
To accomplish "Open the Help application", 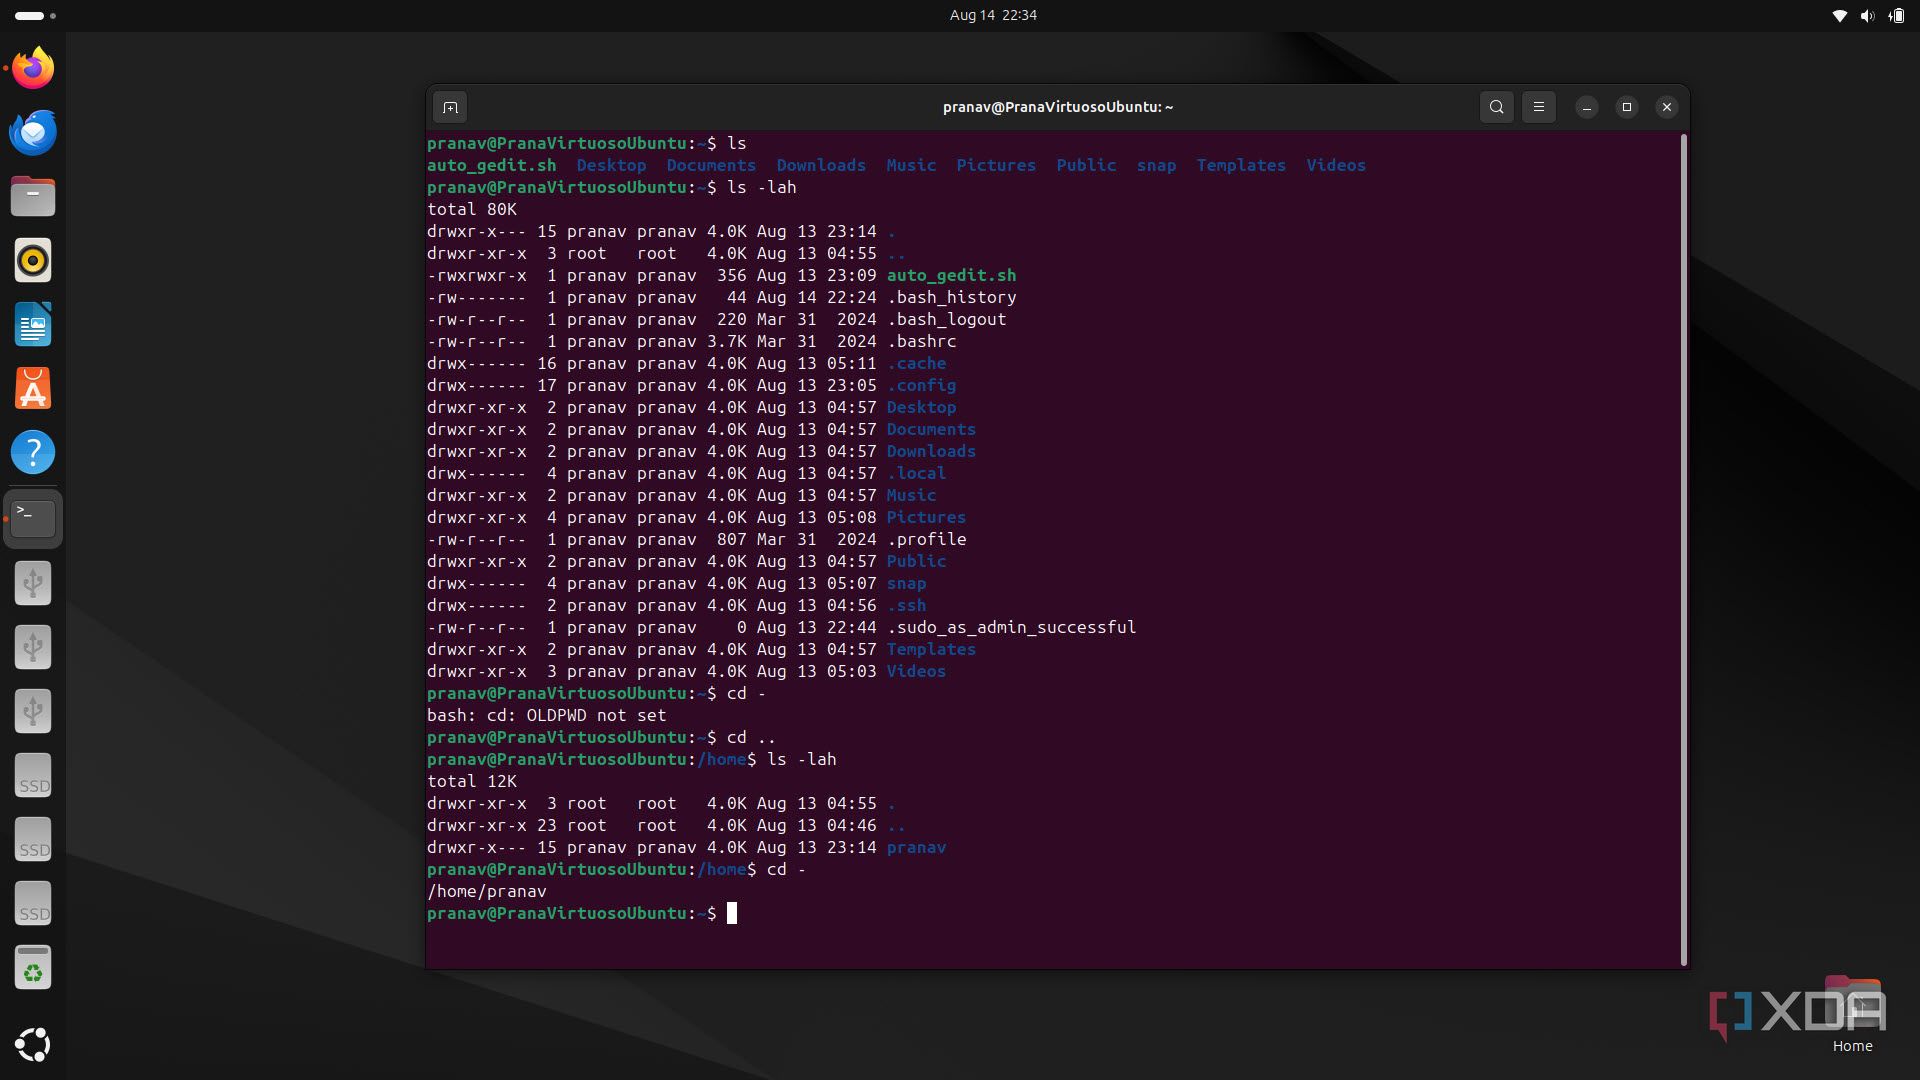I will (33, 452).
